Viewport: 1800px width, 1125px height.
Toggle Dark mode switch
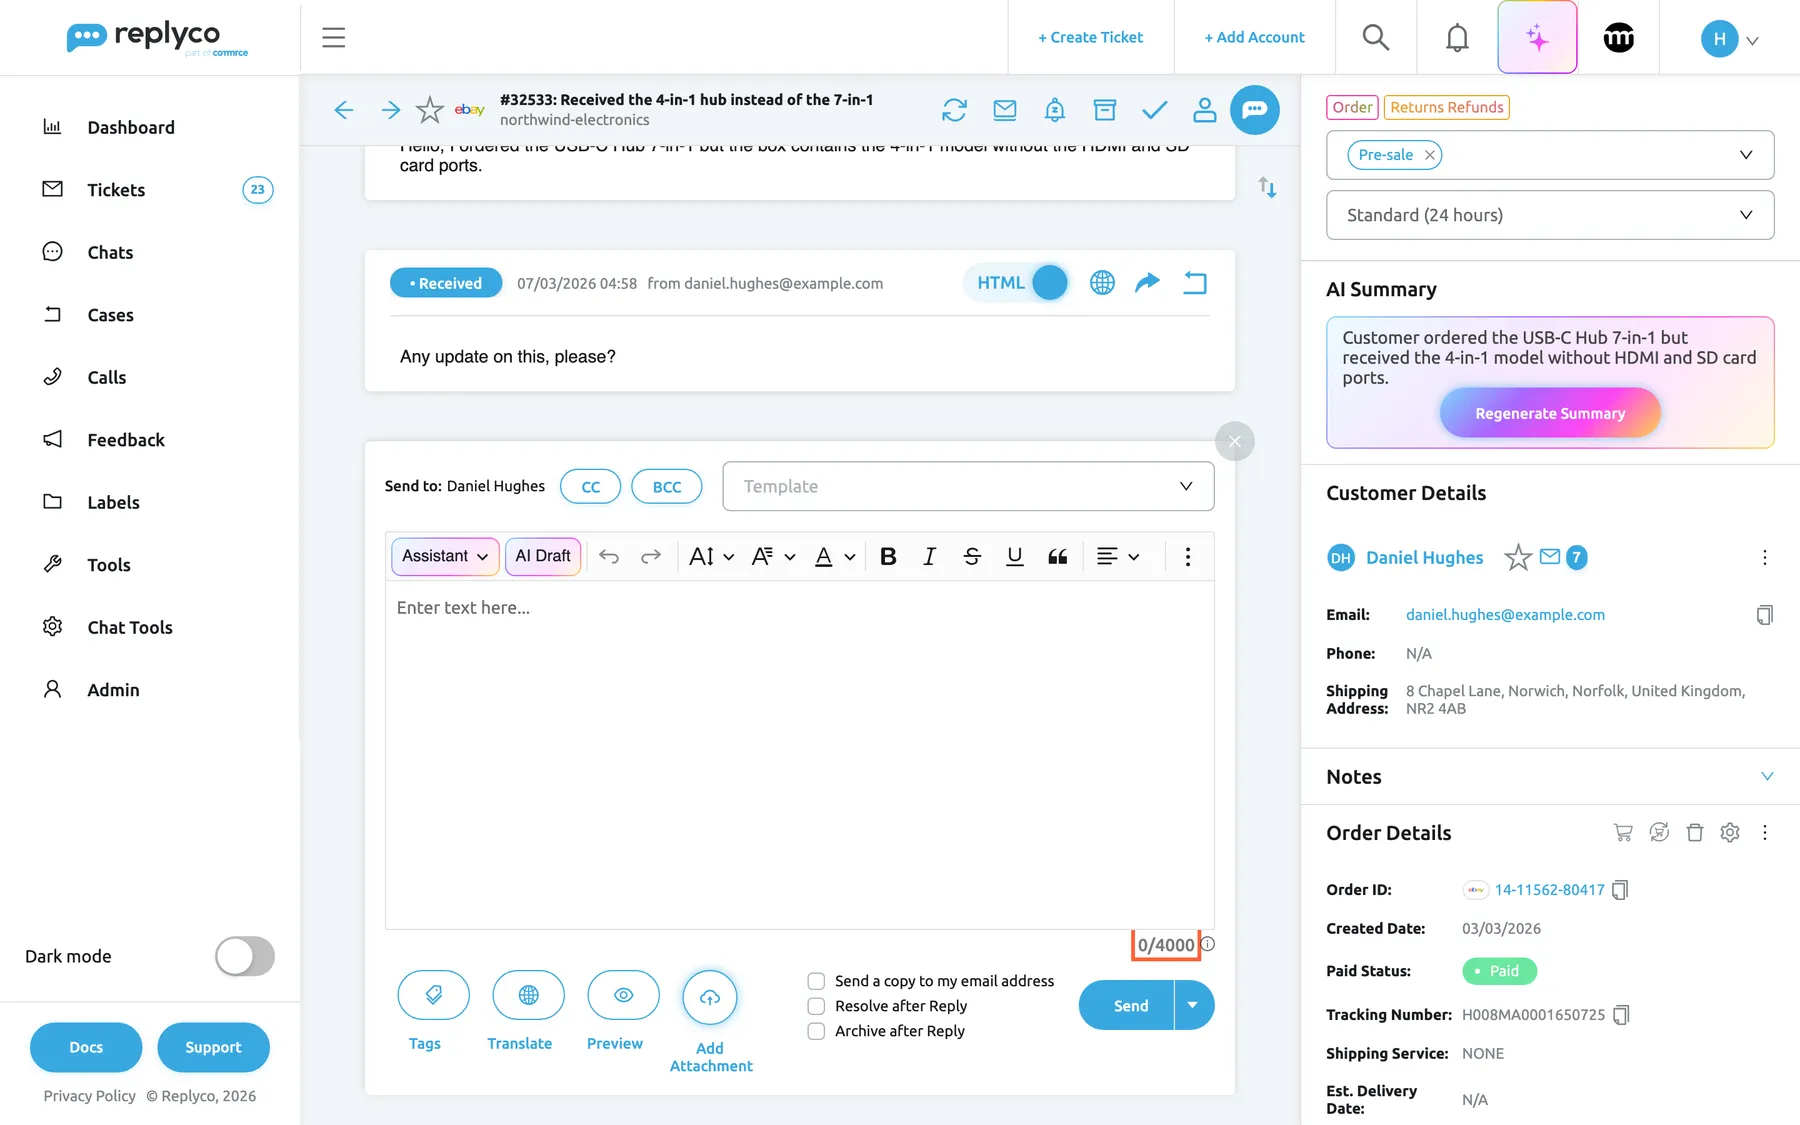(x=245, y=956)
